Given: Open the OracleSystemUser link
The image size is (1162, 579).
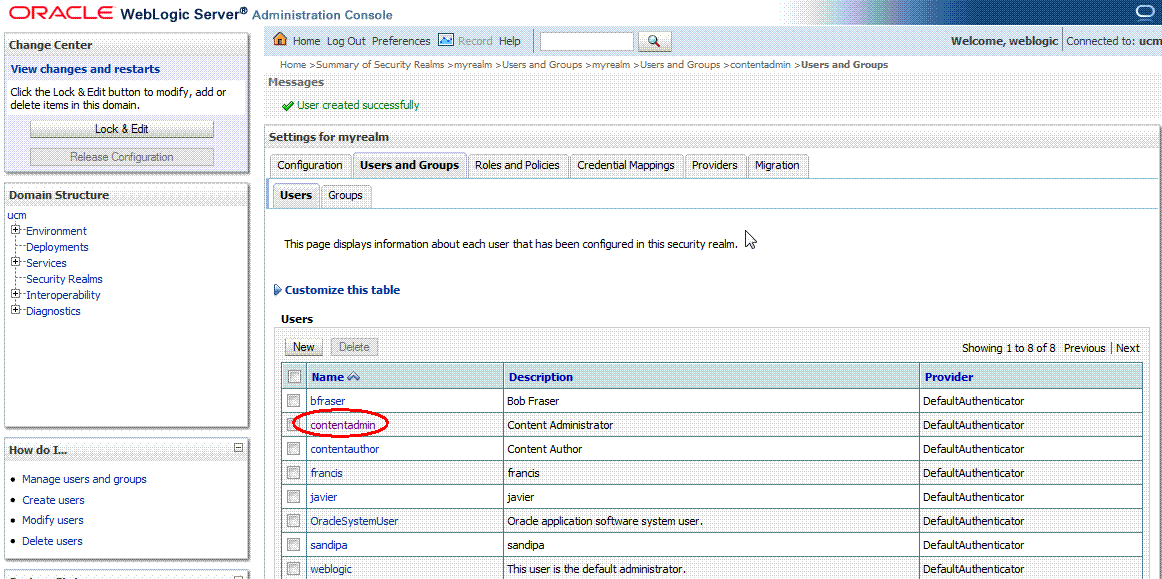Looking at the screenshot, I should [354, 521].
